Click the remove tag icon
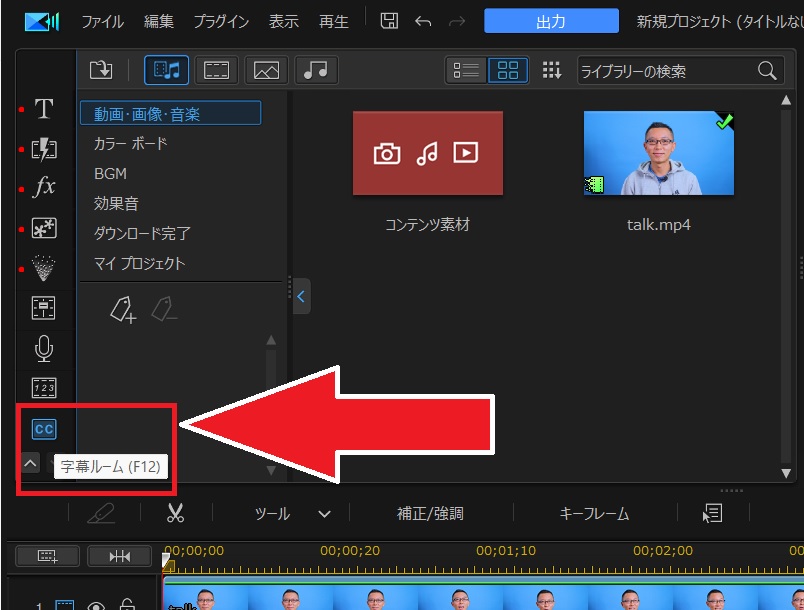 pos(164,310)
